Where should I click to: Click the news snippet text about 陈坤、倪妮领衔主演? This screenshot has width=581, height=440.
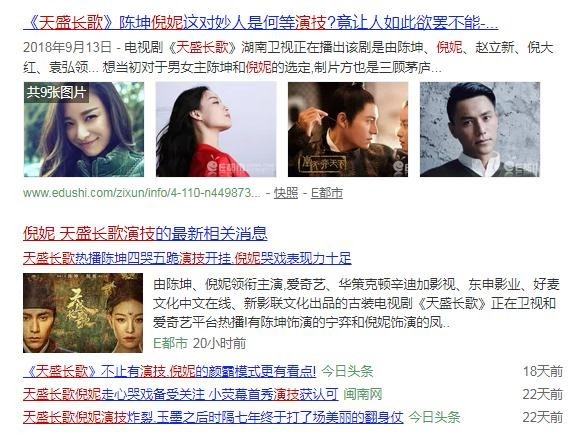tap(356, 304)
